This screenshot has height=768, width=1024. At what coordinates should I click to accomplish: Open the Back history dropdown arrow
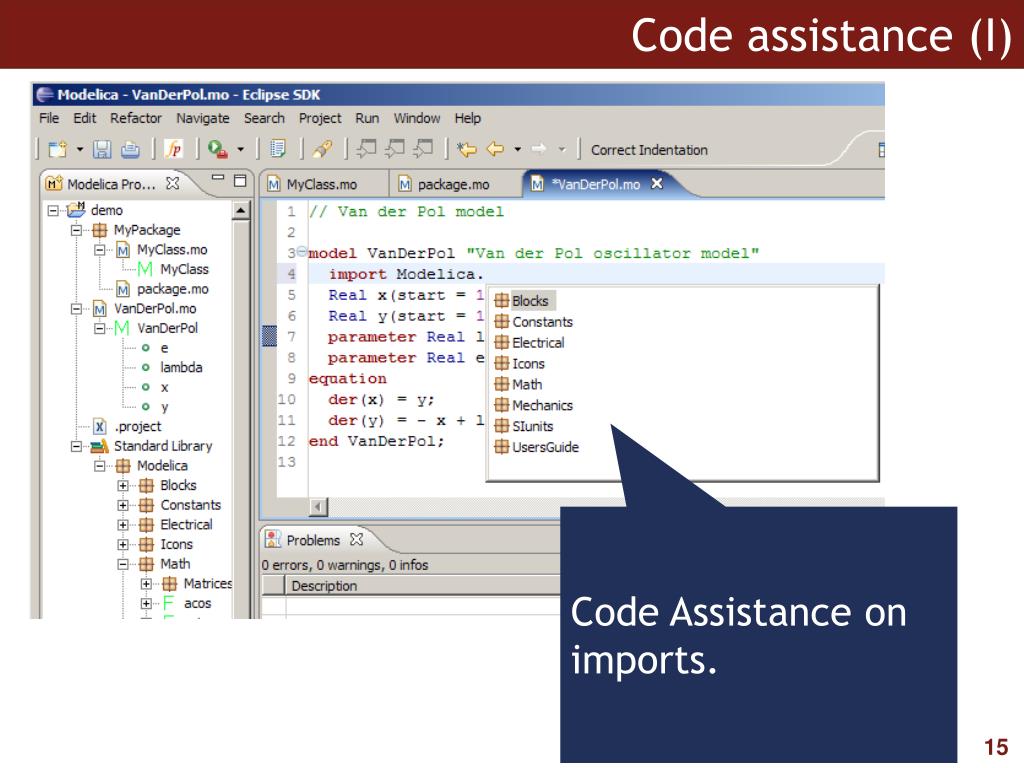(x=517, y=150)
